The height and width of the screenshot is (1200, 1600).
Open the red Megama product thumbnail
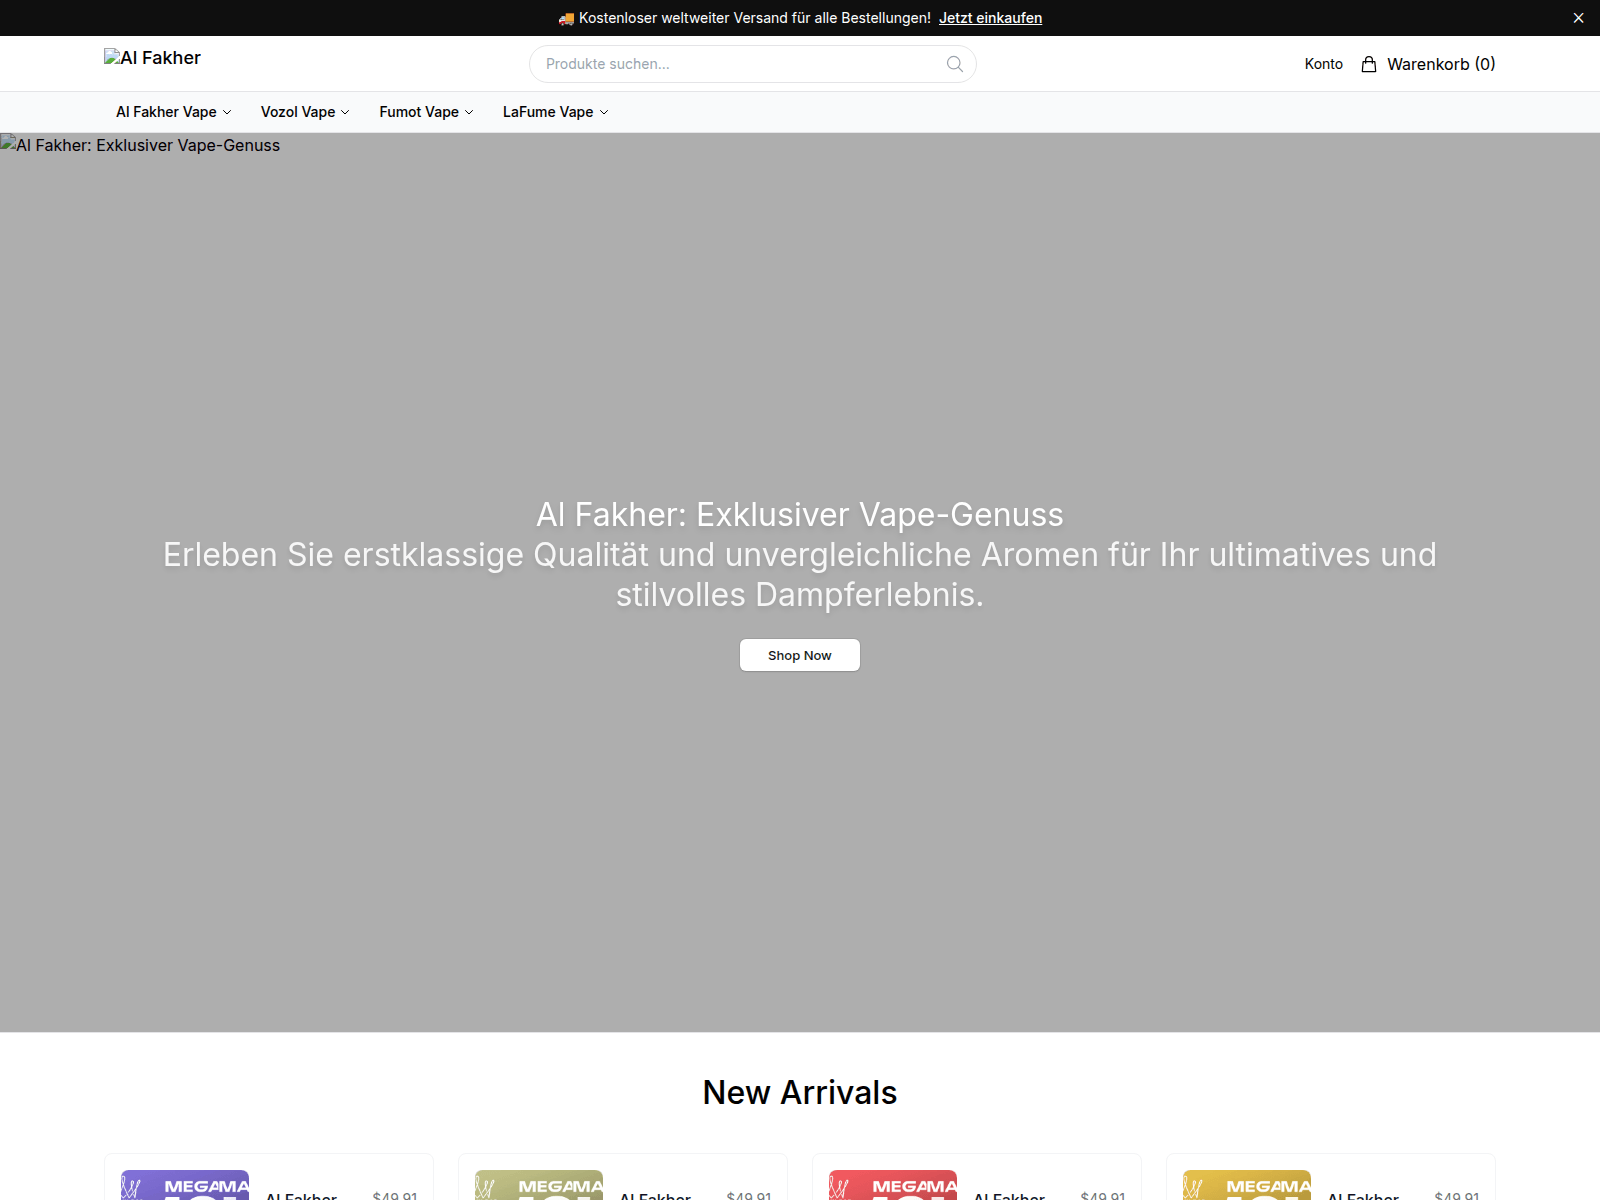[893, 1185]
